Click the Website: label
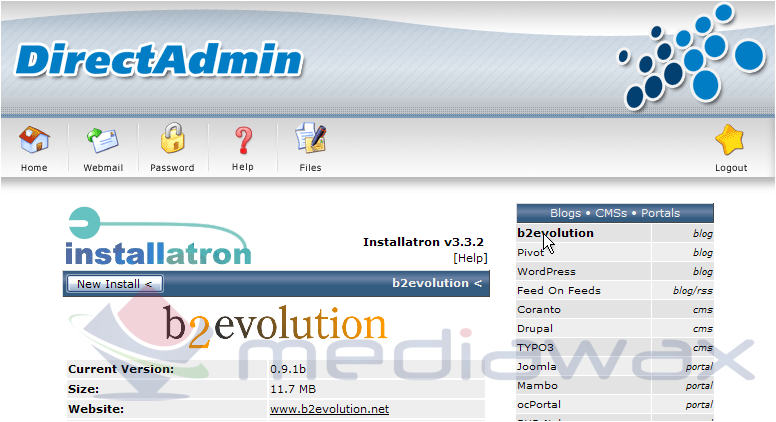776x422 pixels. pos(96,409)
